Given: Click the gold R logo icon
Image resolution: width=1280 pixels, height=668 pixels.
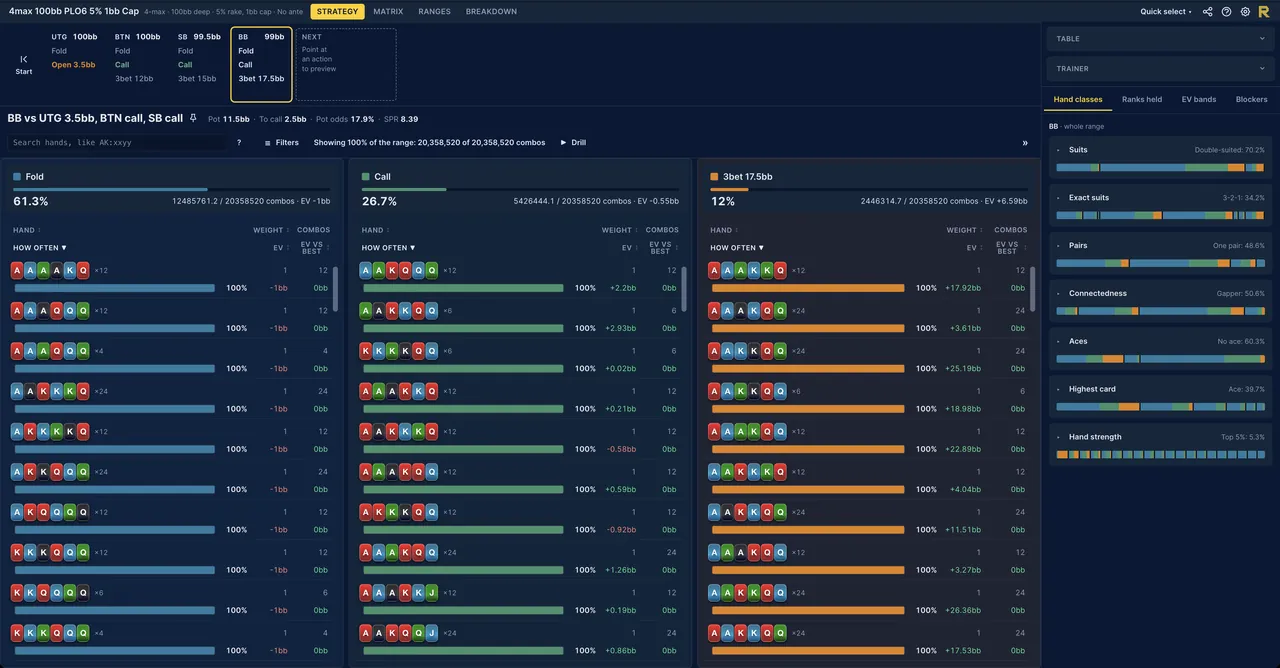Looking at the screenshot, I should [1264, 12].
